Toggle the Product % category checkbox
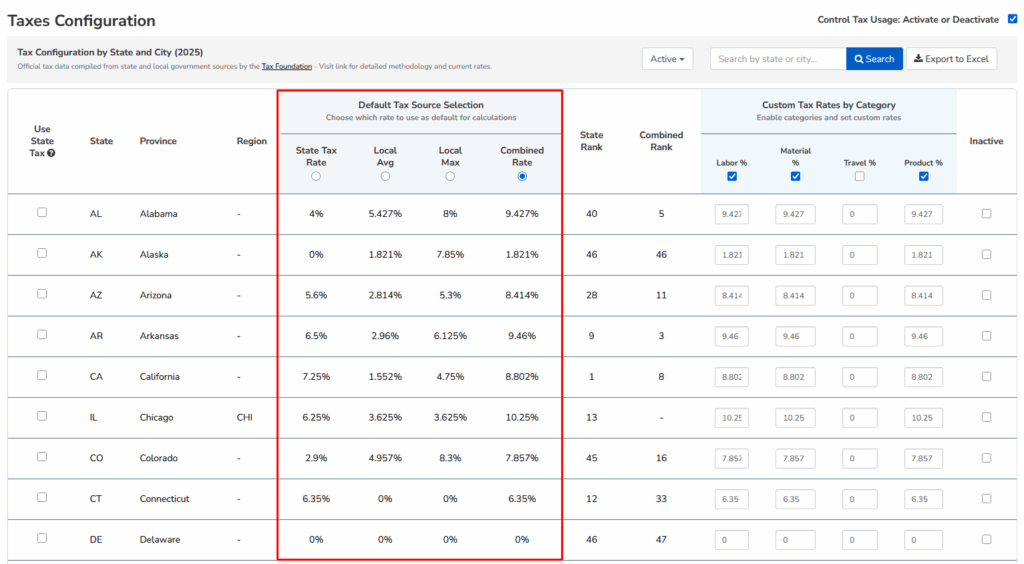The height and width of the screenshot is (564, 1024). [923, 176]
